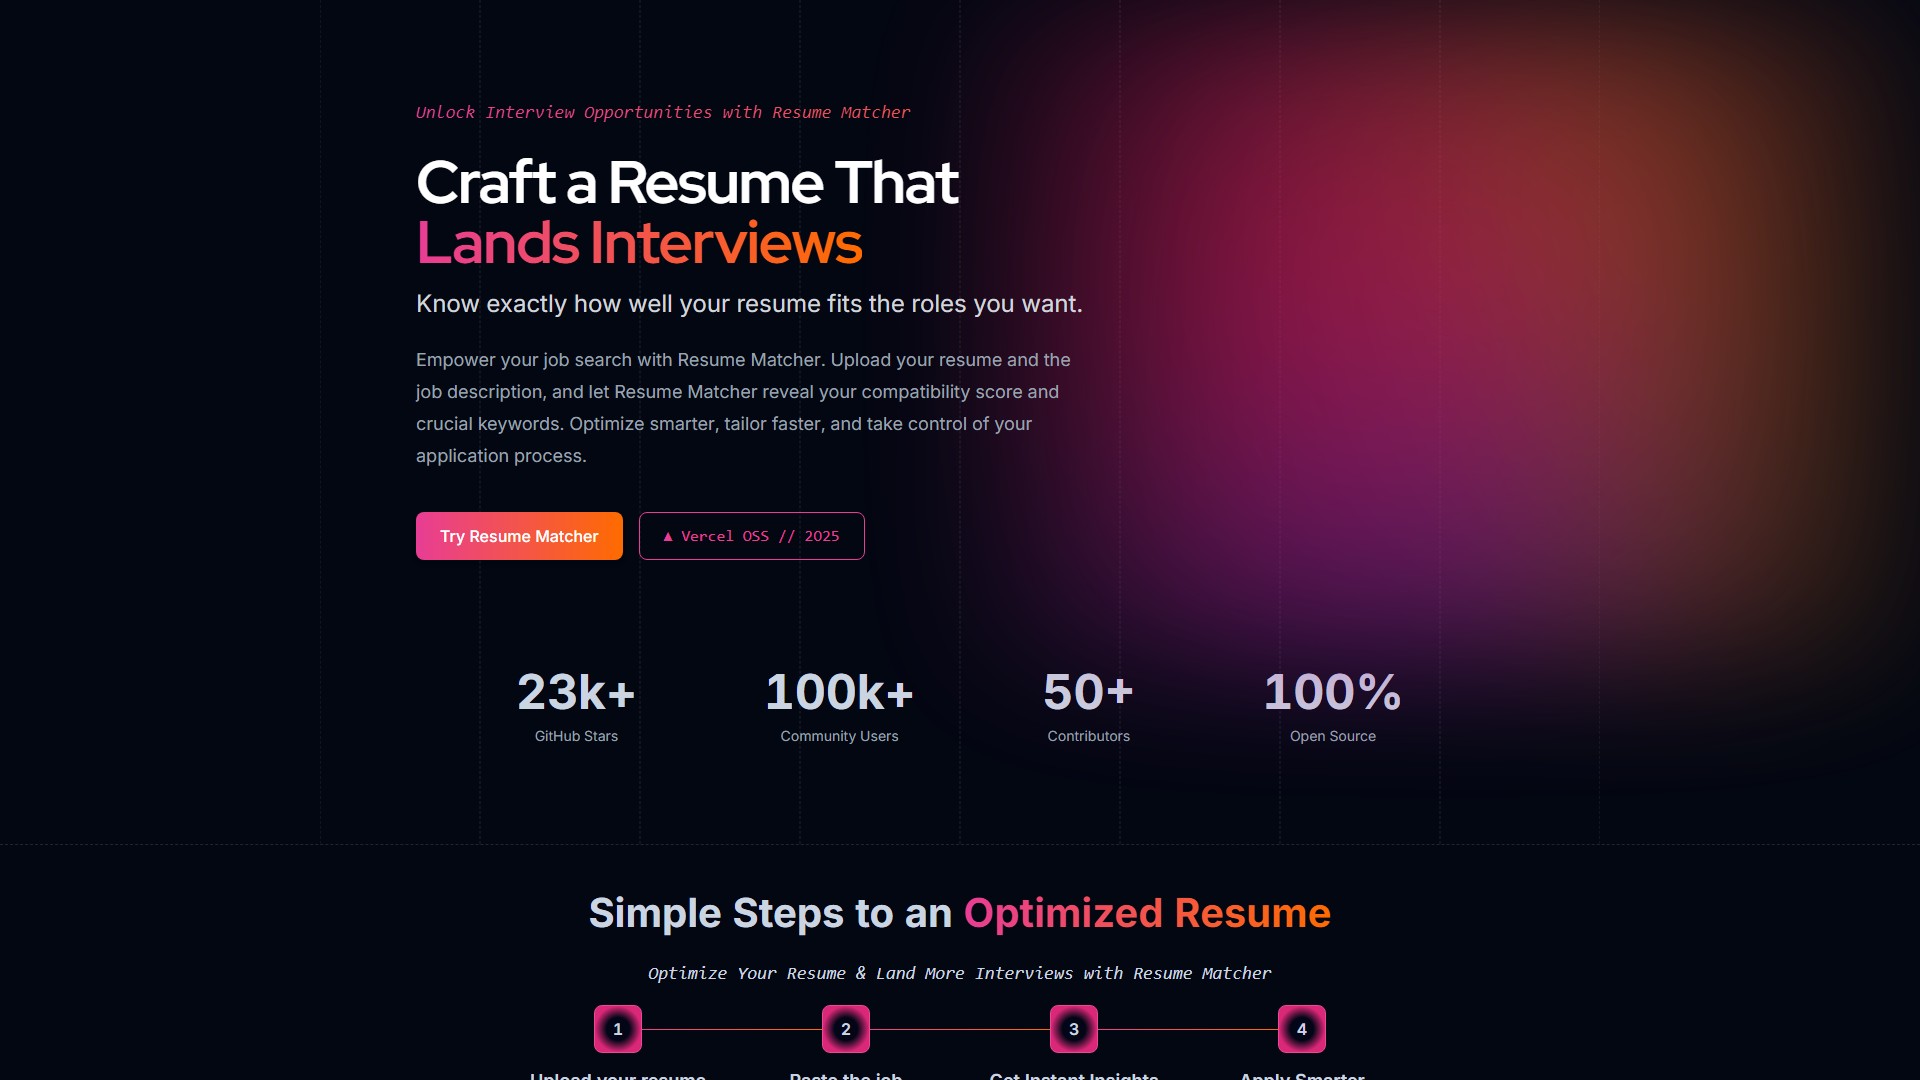Click the triangle icon in the Vercel badge
The width and height of the screenshot is (1920, 1080).
[668, 536]
